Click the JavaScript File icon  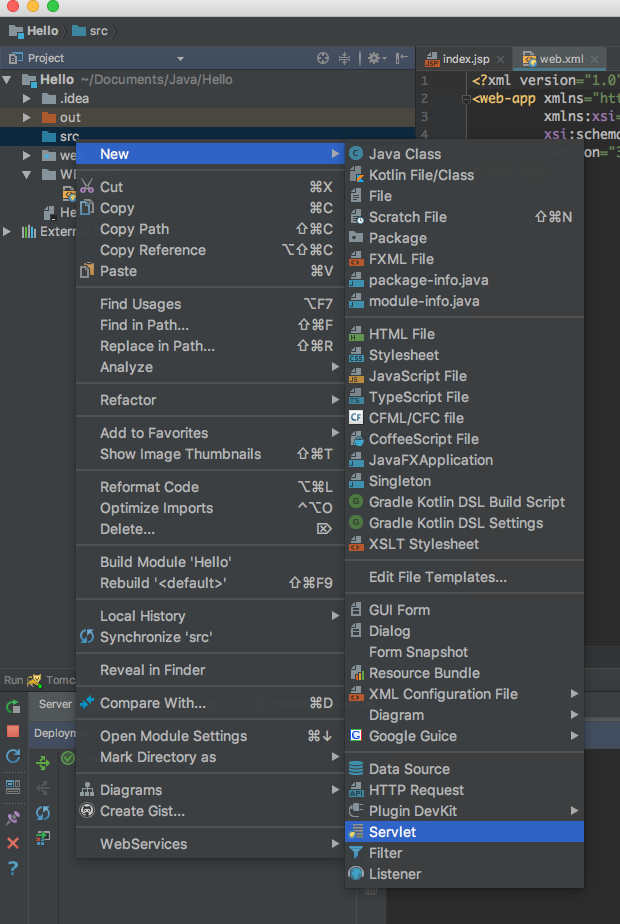355,376
